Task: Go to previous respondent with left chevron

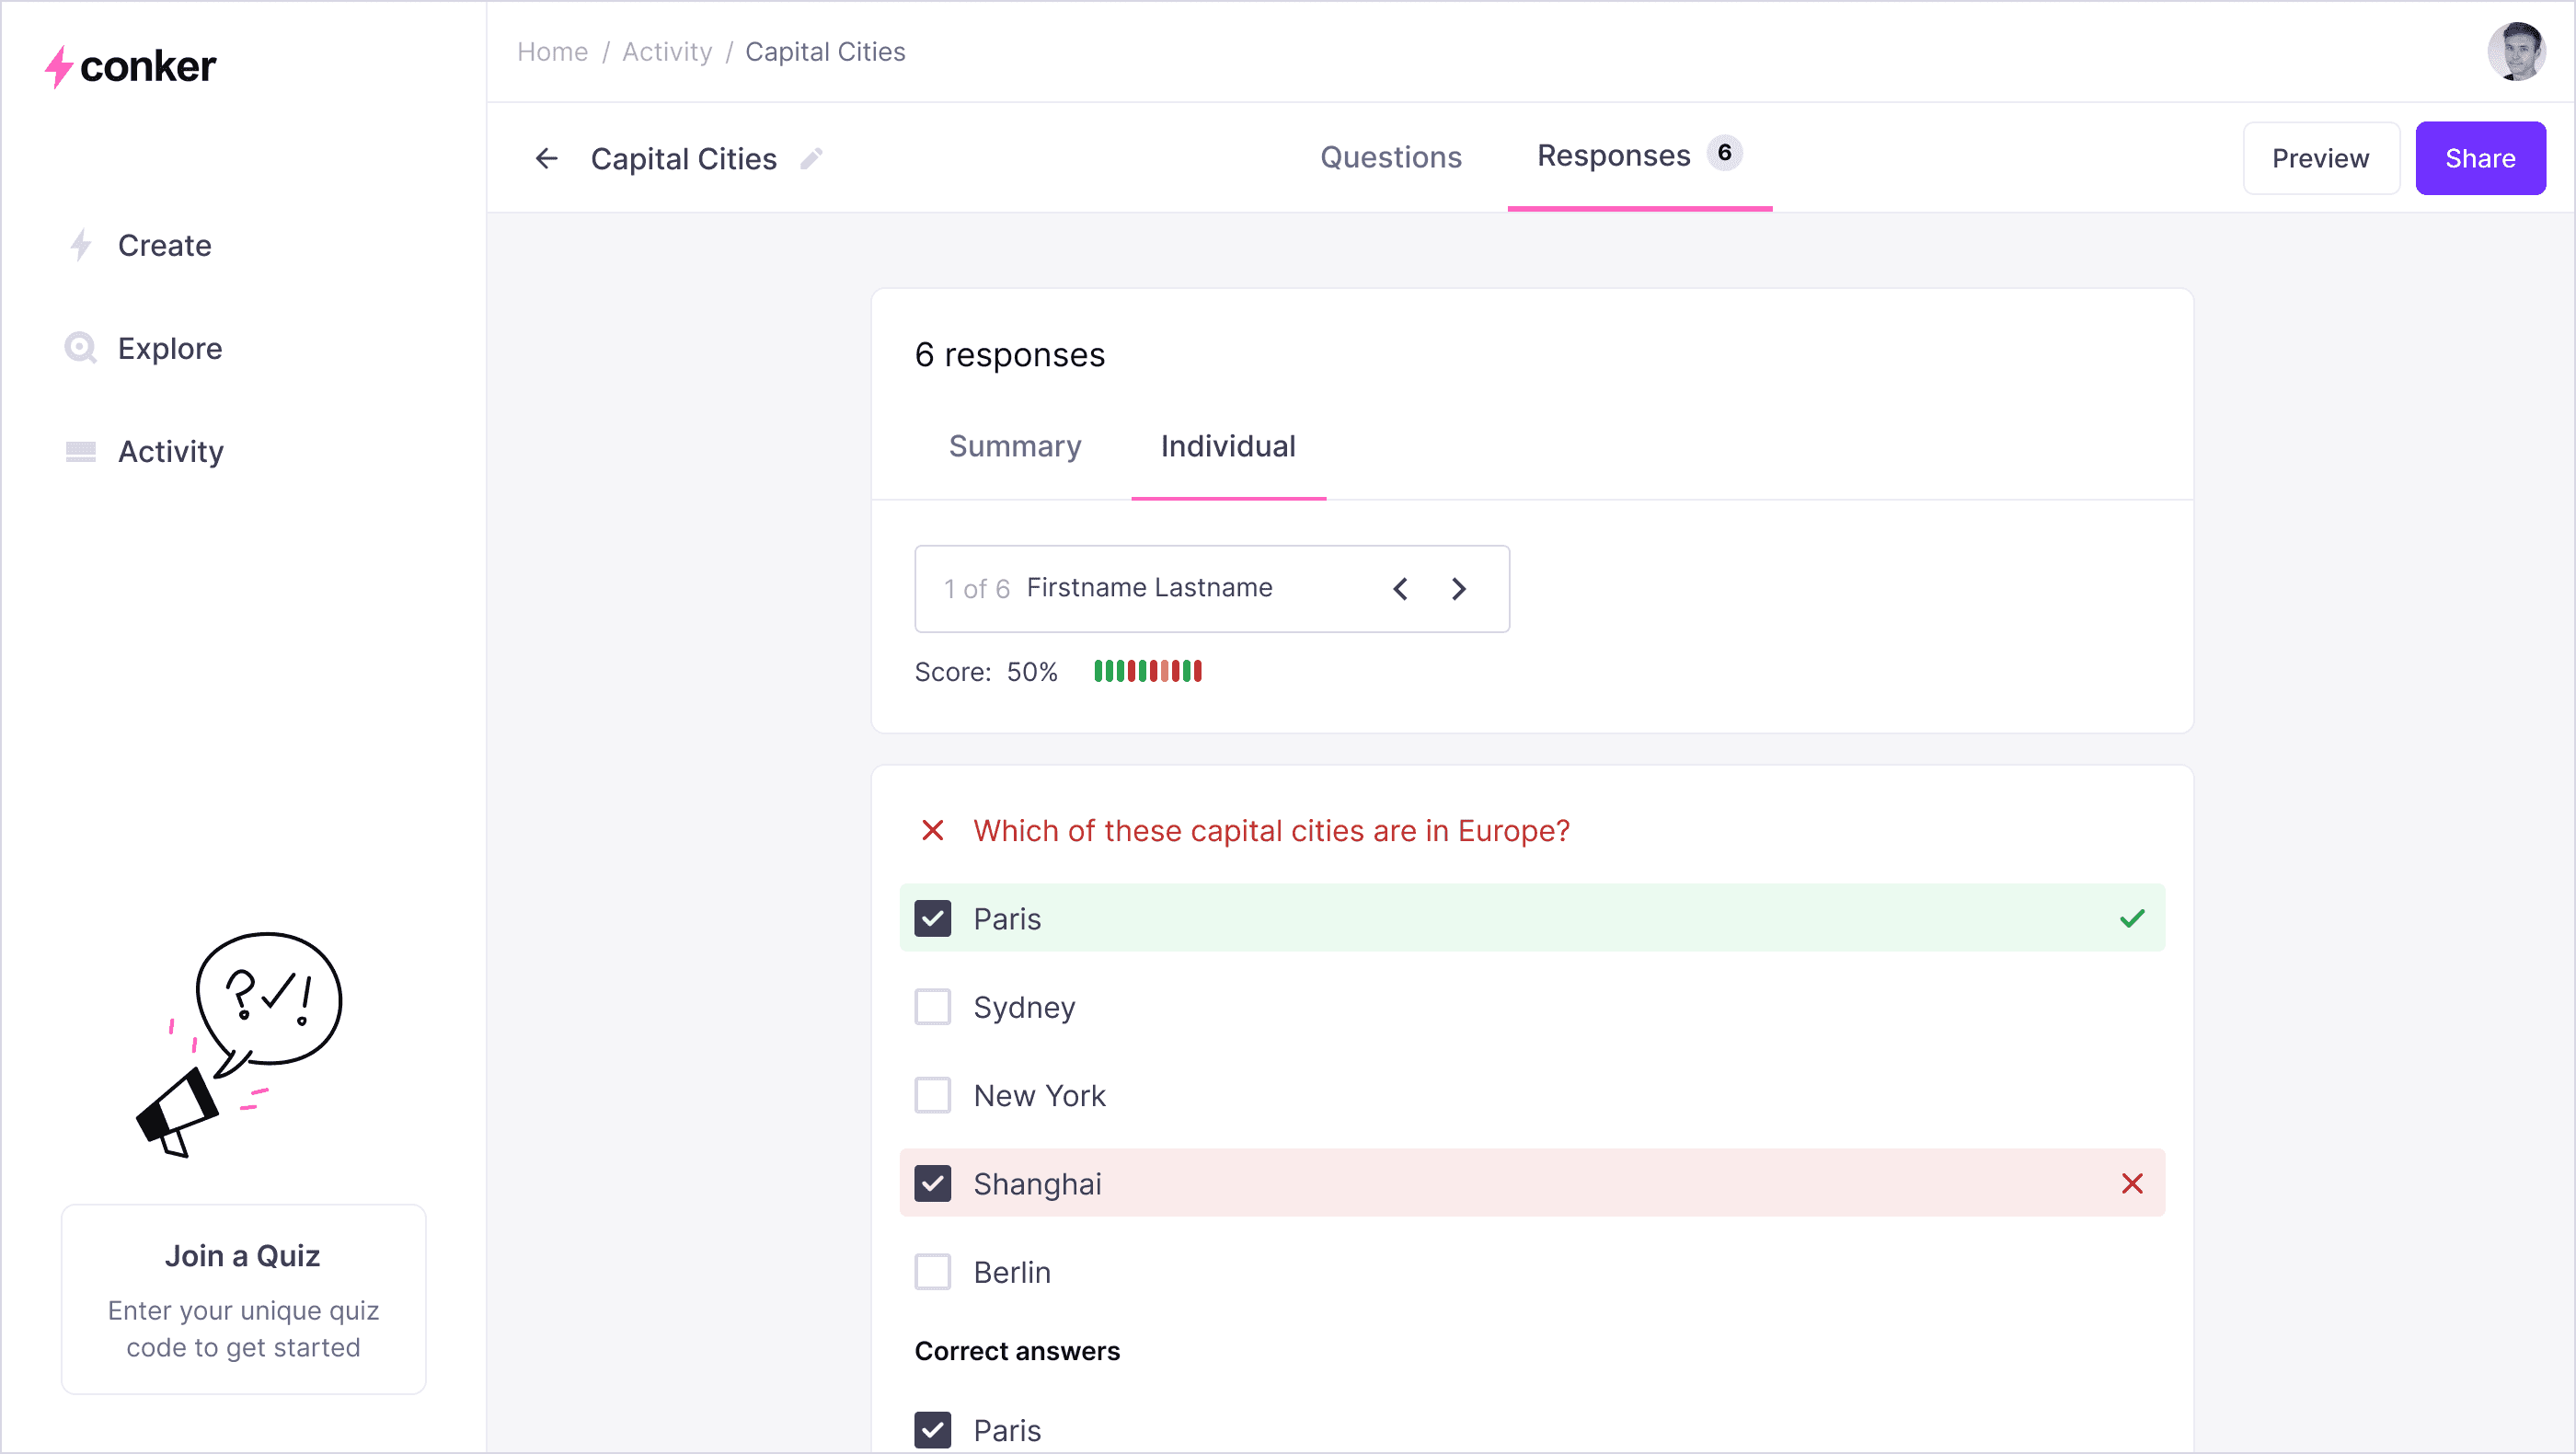Action: (x=1400, y=589)
